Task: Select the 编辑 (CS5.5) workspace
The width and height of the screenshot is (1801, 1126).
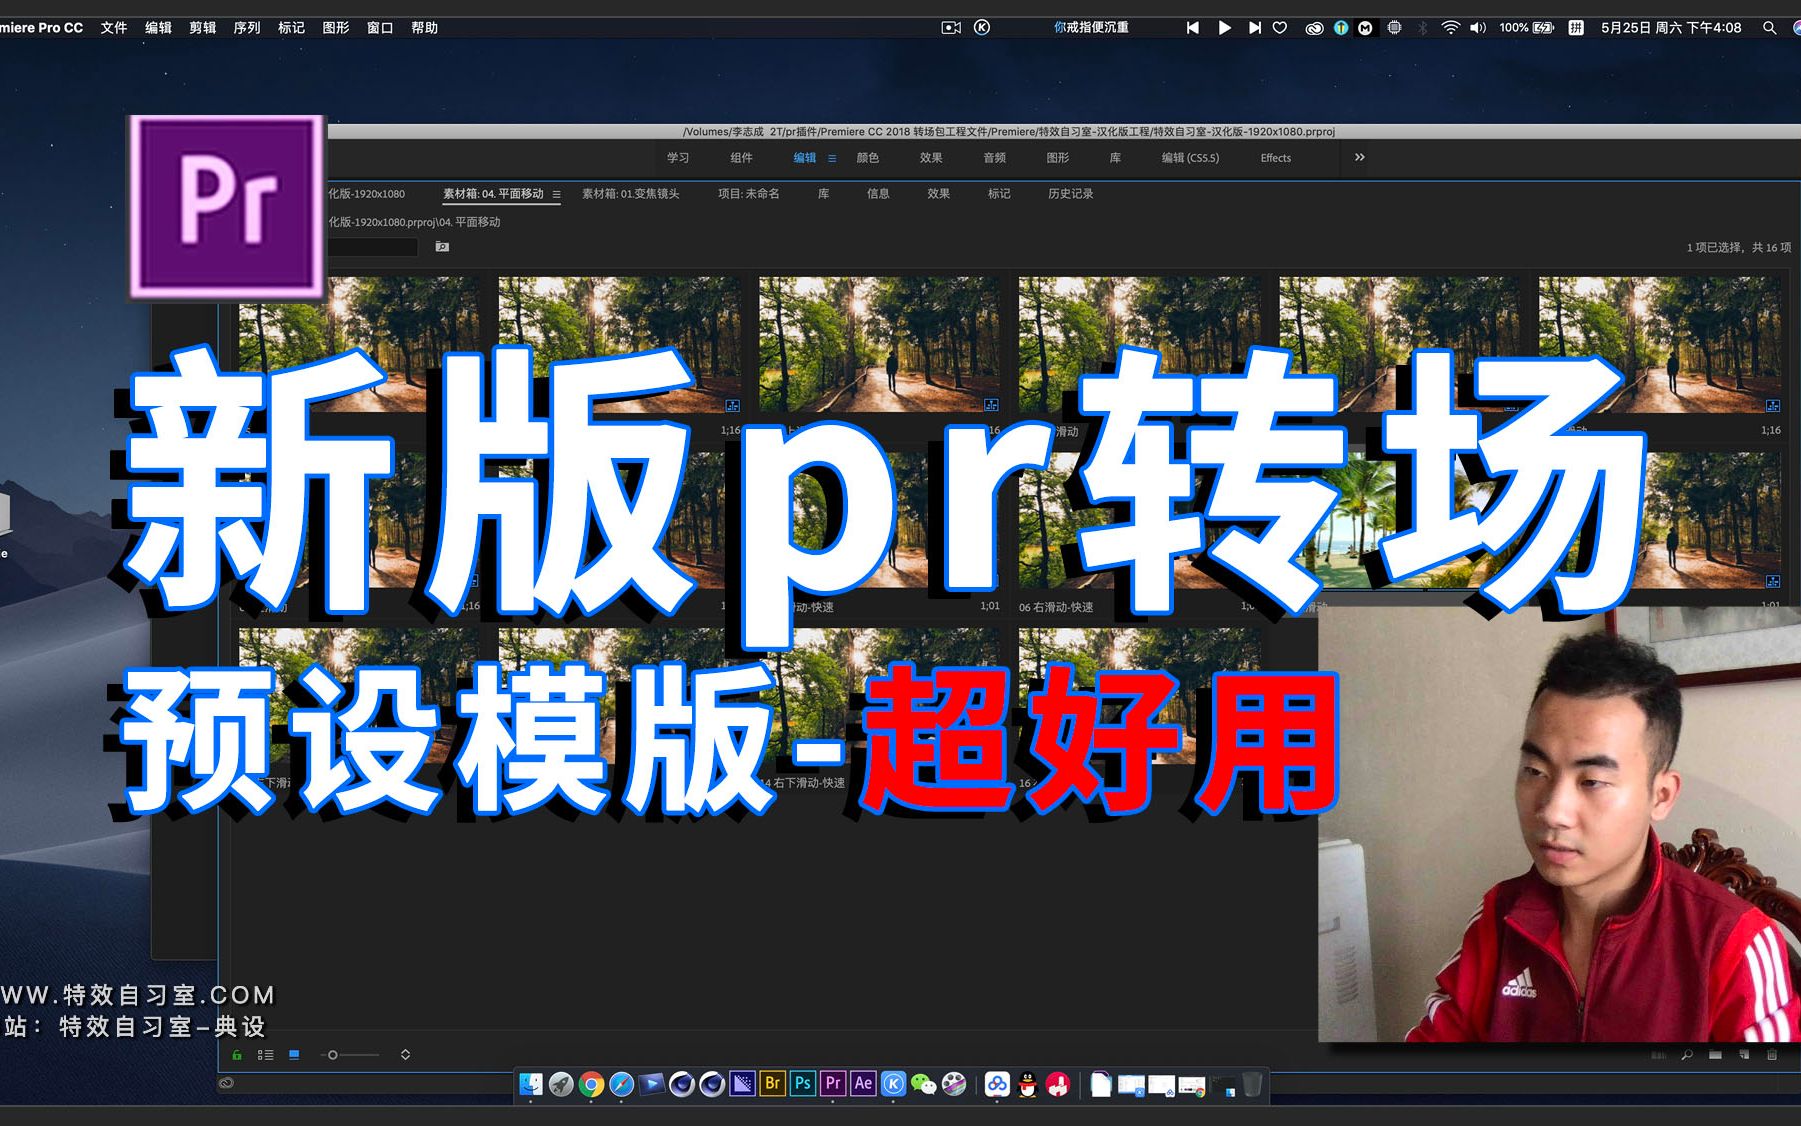Action: click(x=1190, y=158)
